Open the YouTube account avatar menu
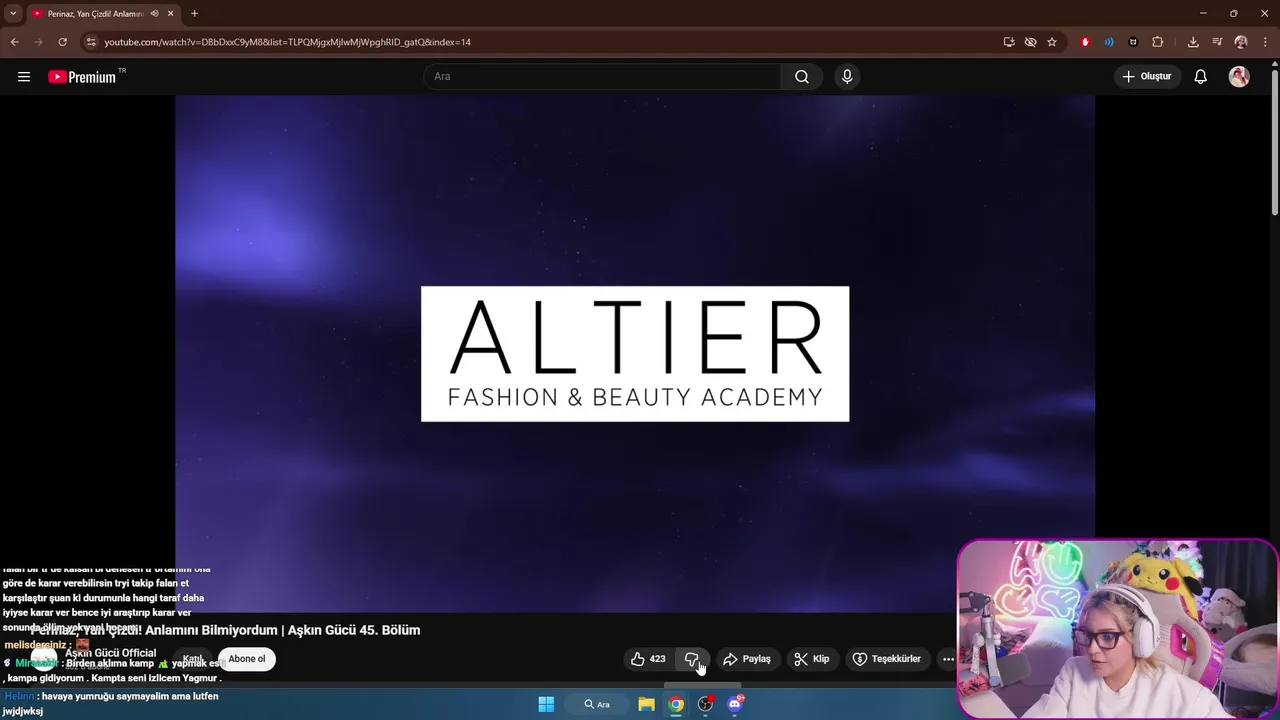 coord(1239,77)
